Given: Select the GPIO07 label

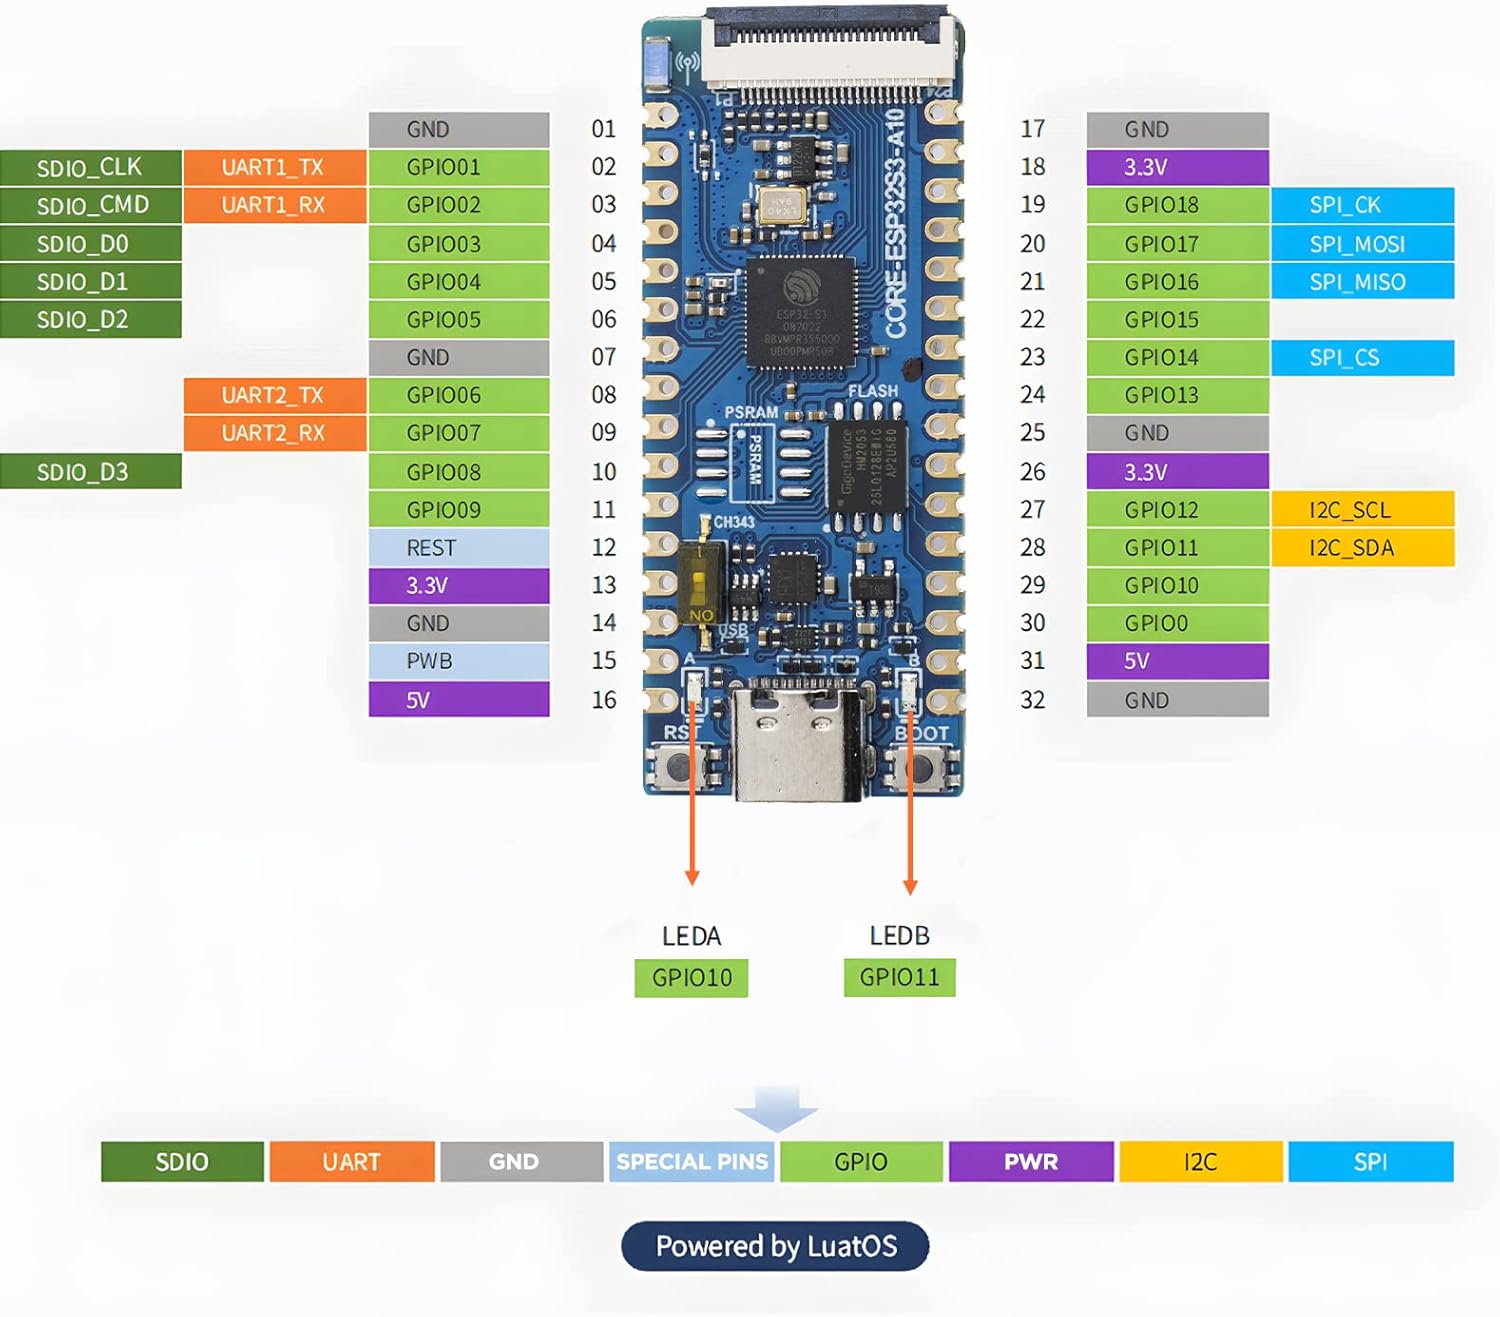Looking at the screenshot, I should coord(459,433).
